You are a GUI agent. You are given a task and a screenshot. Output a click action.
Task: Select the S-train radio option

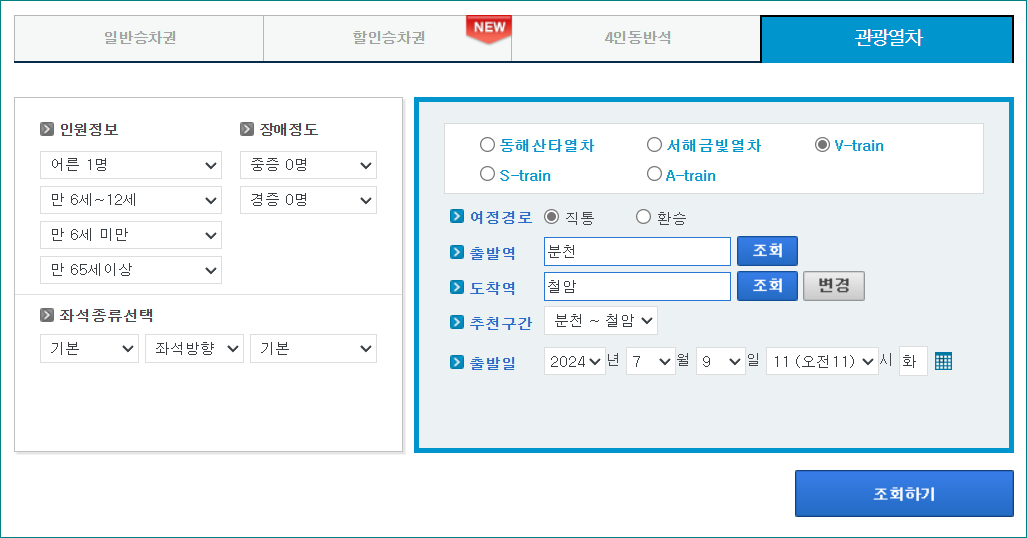pos(487,174)
